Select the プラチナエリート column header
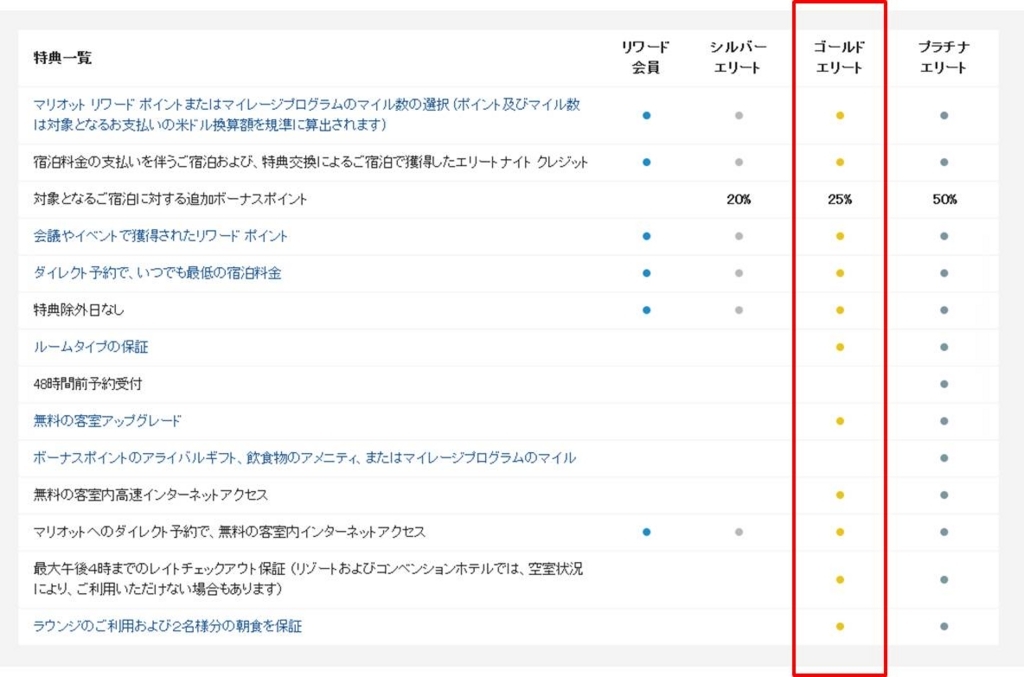Screen dimensions: 1024x677 coord(944,57)
